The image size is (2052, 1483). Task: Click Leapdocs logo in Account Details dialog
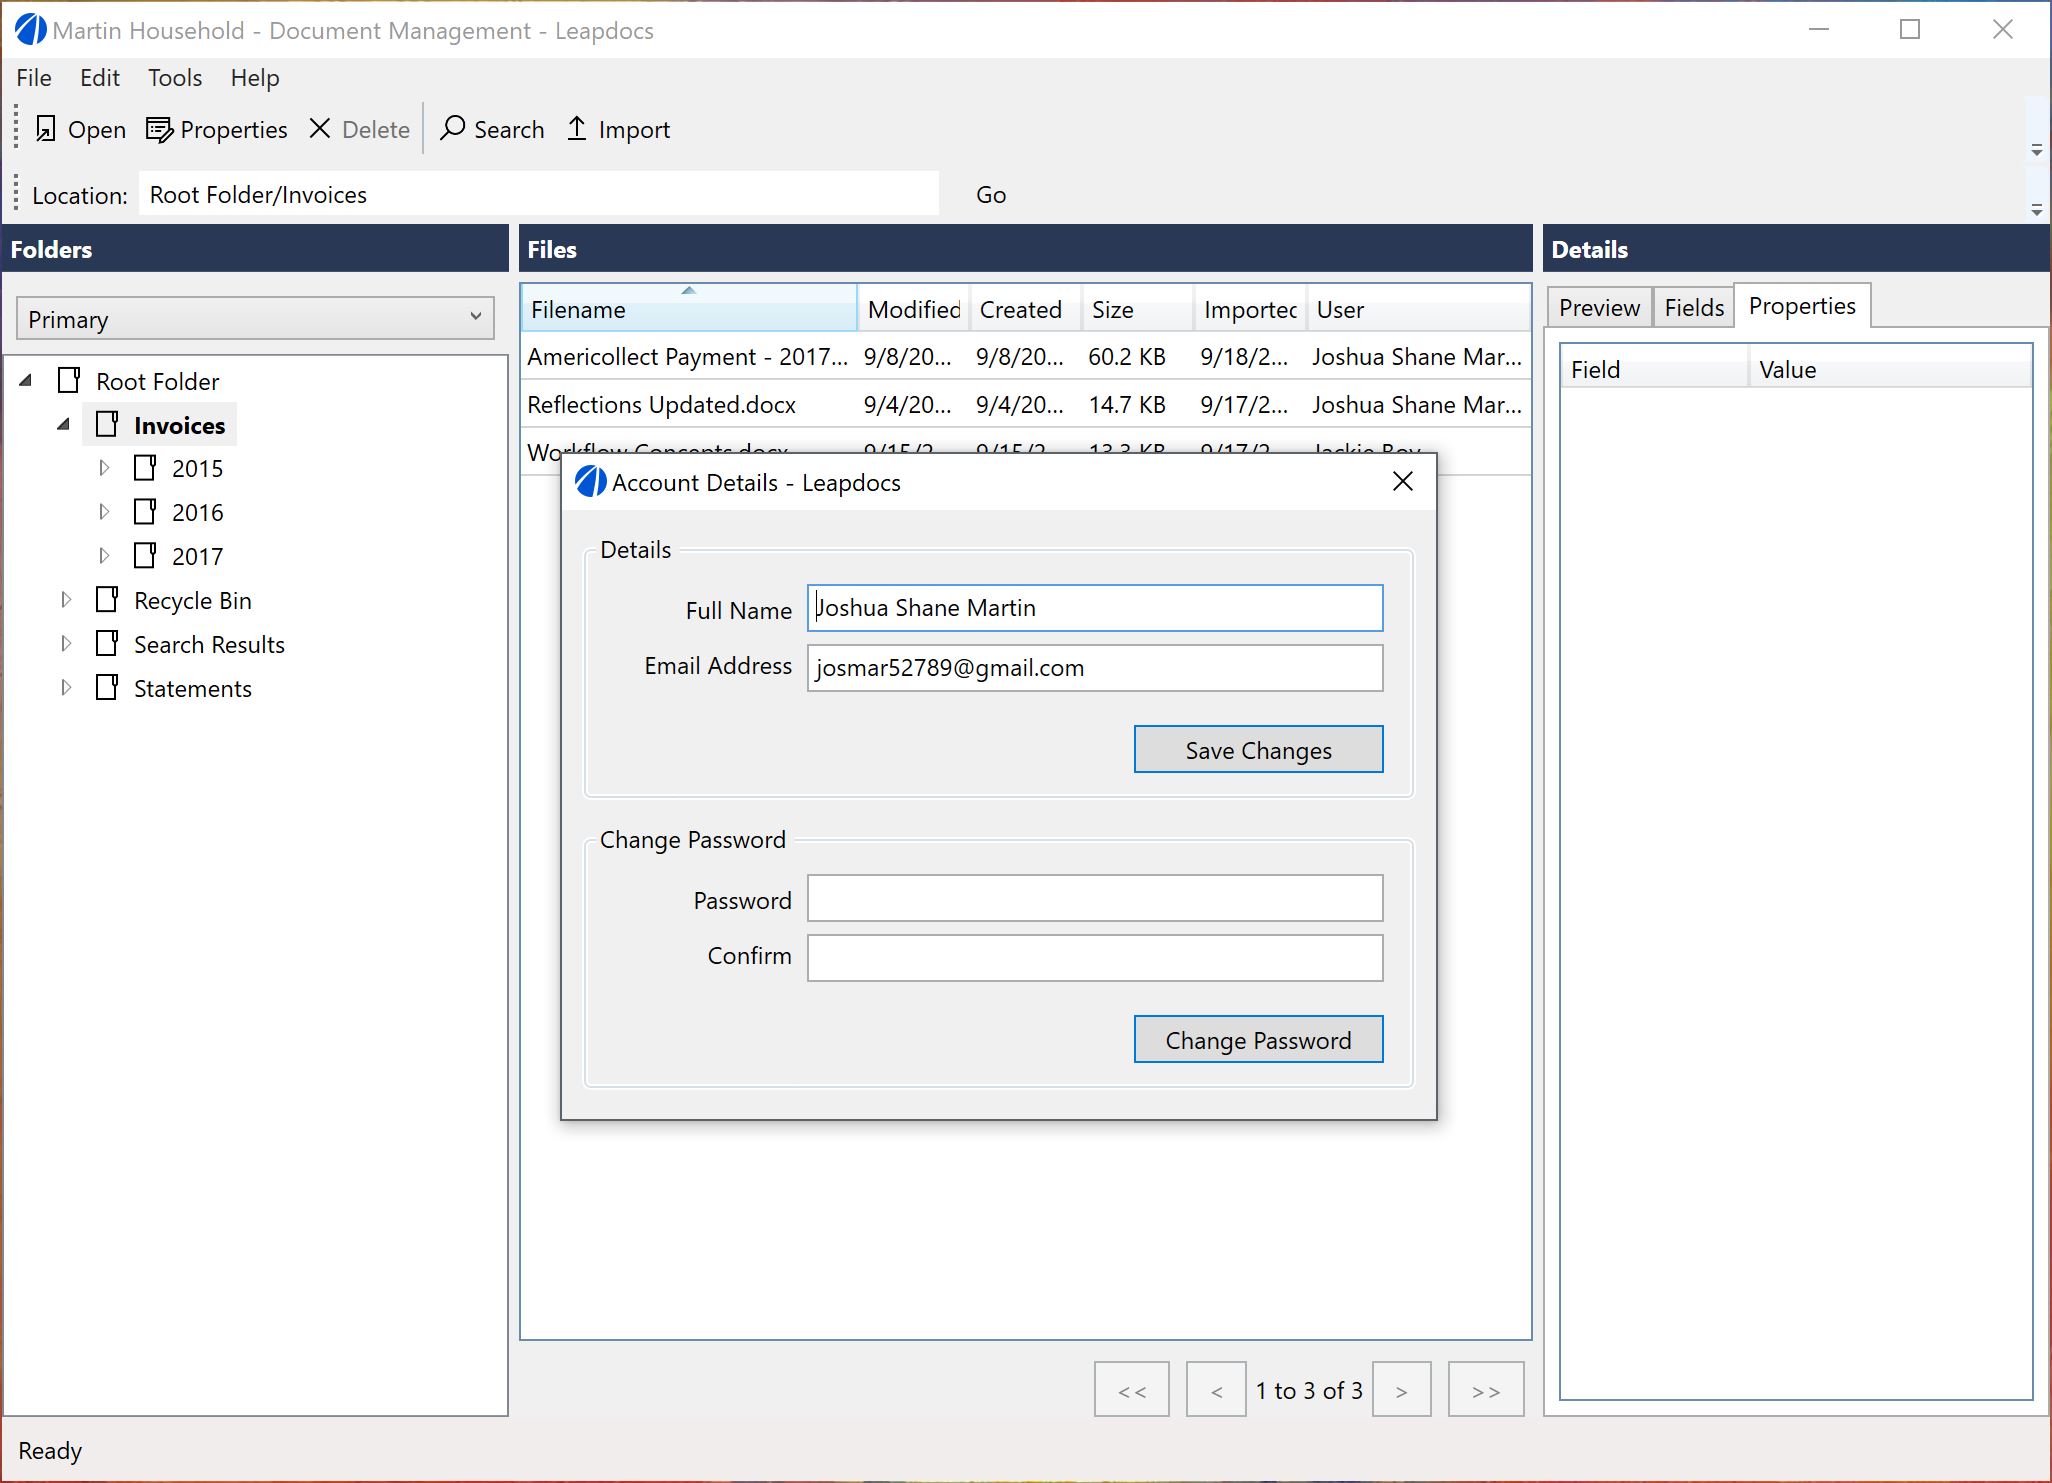click(x=590, y=482)
